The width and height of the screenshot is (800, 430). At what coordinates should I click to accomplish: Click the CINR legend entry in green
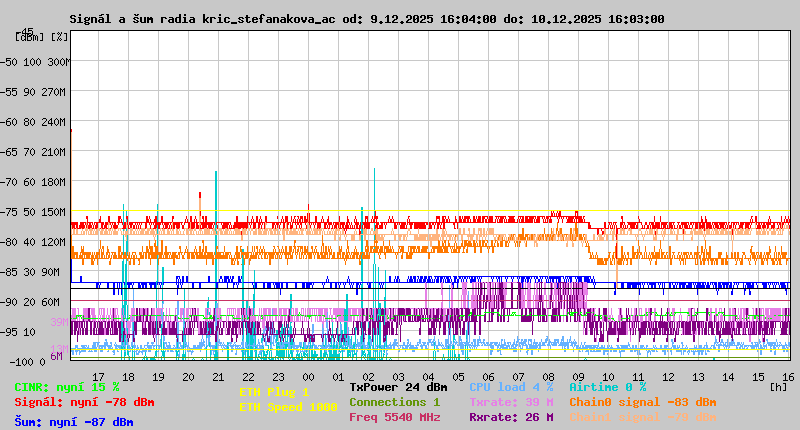[x=67, y=386]
